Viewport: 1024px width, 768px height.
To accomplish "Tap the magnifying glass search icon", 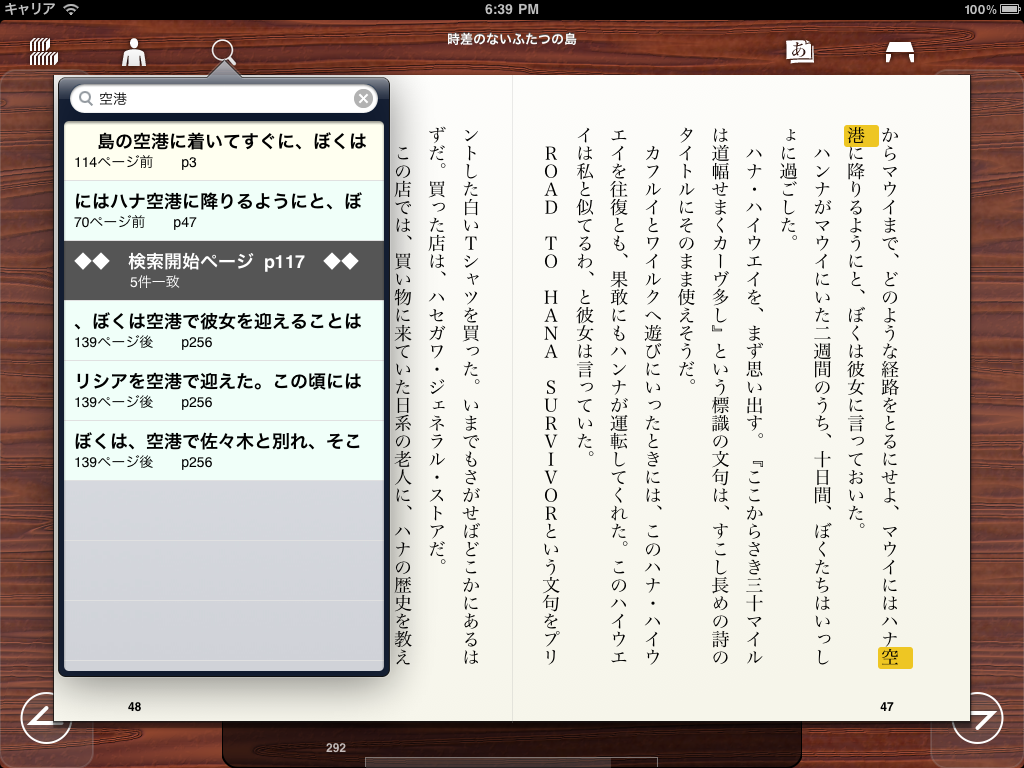I will click(x=225, y=52).
